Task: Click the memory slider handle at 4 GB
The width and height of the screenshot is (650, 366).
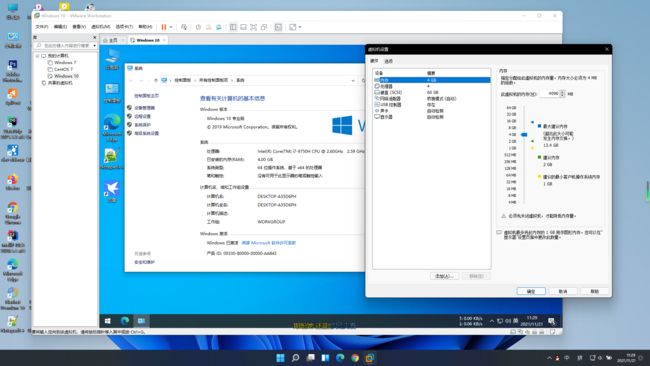Action: point(524,135)
